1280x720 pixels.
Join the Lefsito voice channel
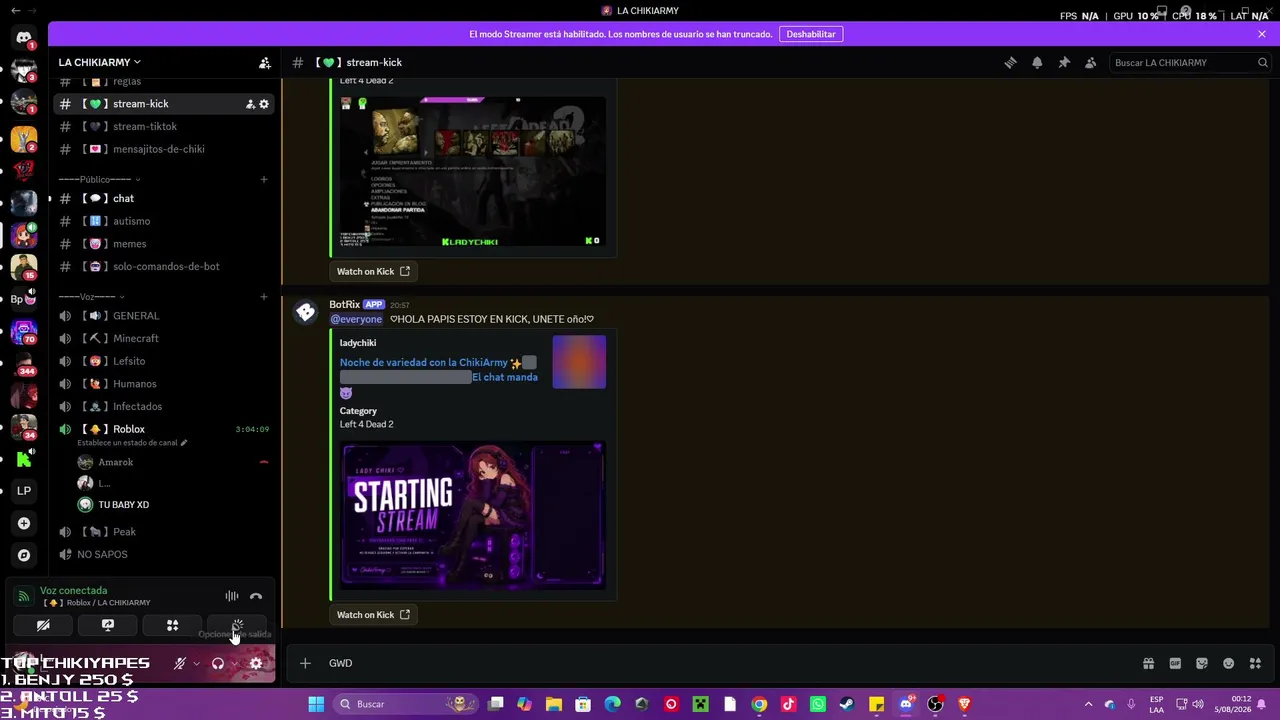tap(163, 361)
